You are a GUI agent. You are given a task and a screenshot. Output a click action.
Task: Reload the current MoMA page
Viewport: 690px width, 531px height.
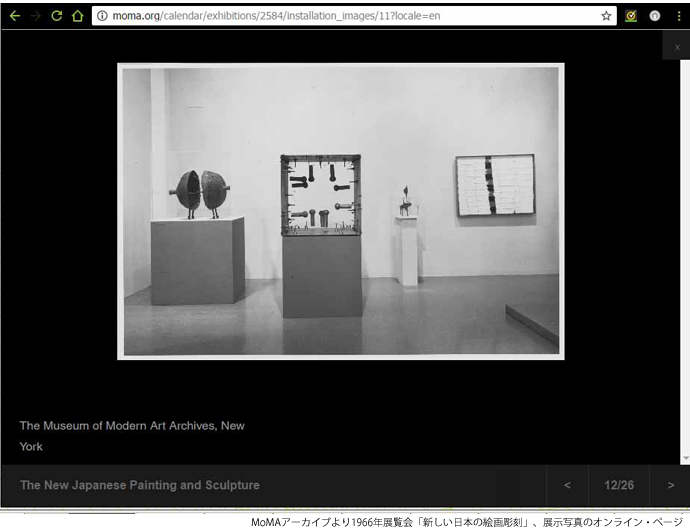pyautogui.click(x=56, y=16)
